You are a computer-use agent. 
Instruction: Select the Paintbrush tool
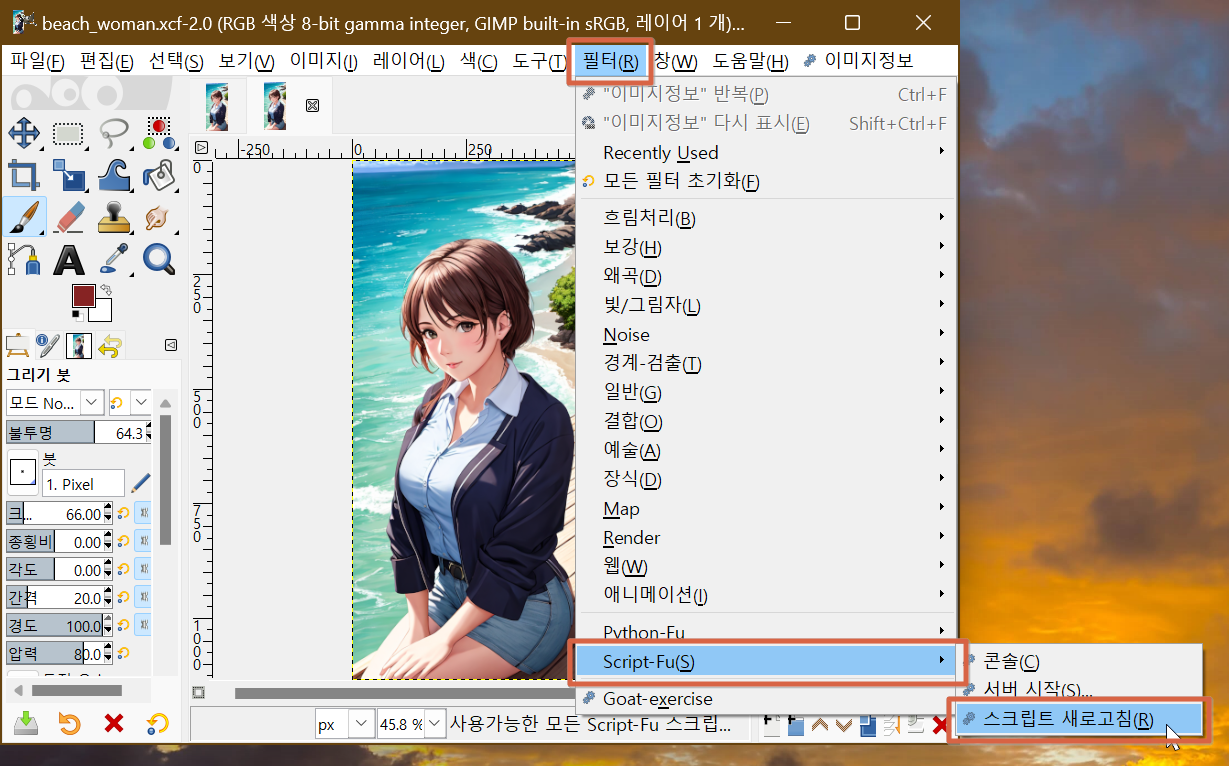23,217
